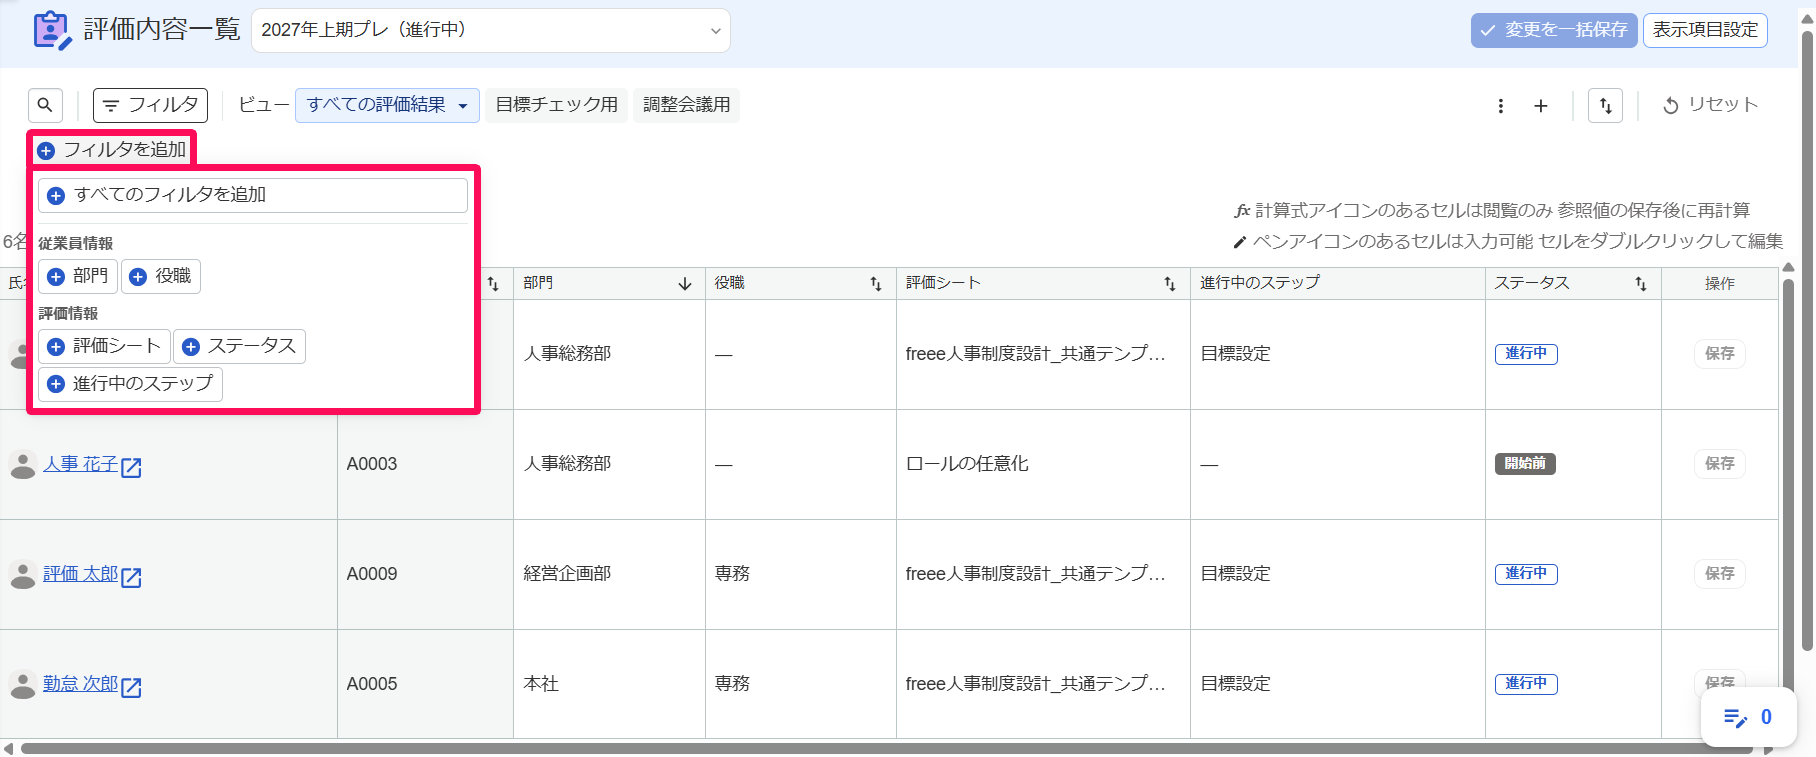Switch to 調整会議用 view

point(687,105)
